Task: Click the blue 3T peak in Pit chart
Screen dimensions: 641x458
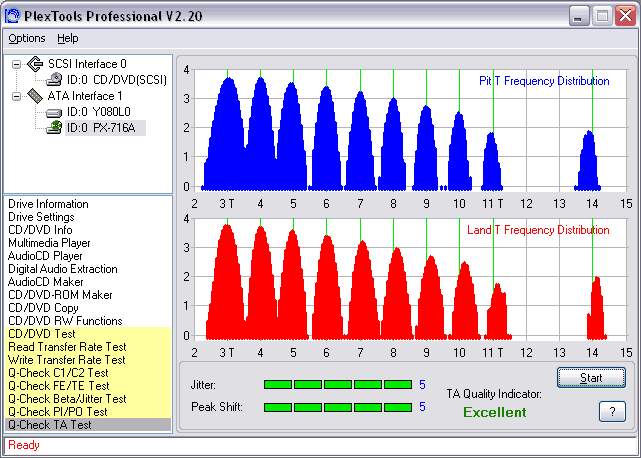Action: [227, 135]
